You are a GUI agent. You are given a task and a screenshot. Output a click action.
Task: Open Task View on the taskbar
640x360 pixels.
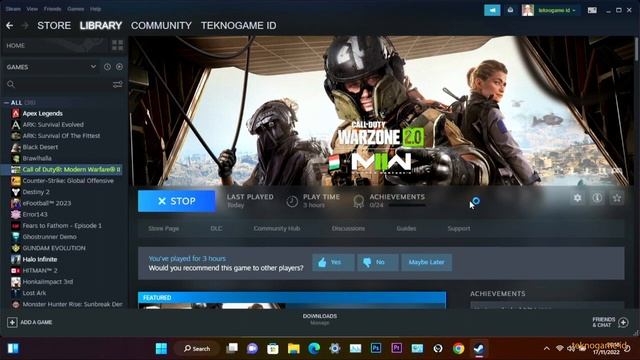click(x=232, y=349)
